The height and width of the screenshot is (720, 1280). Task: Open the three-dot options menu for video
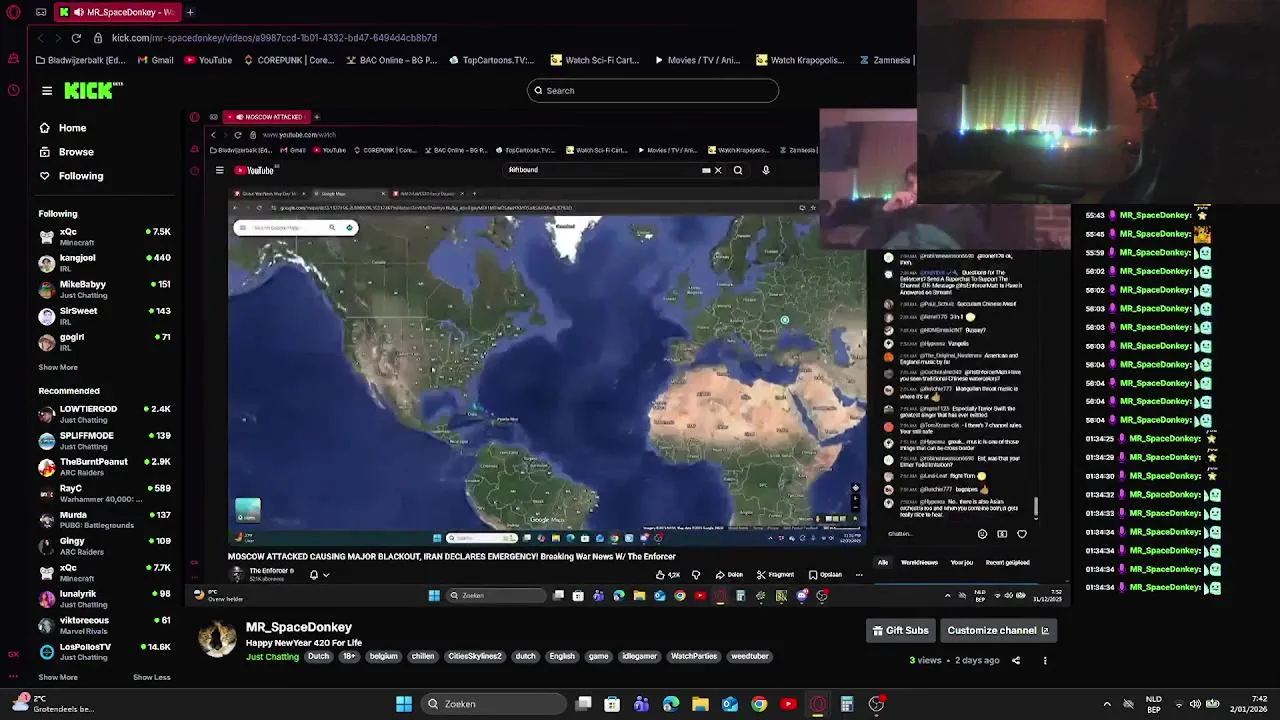point(1045,660)
